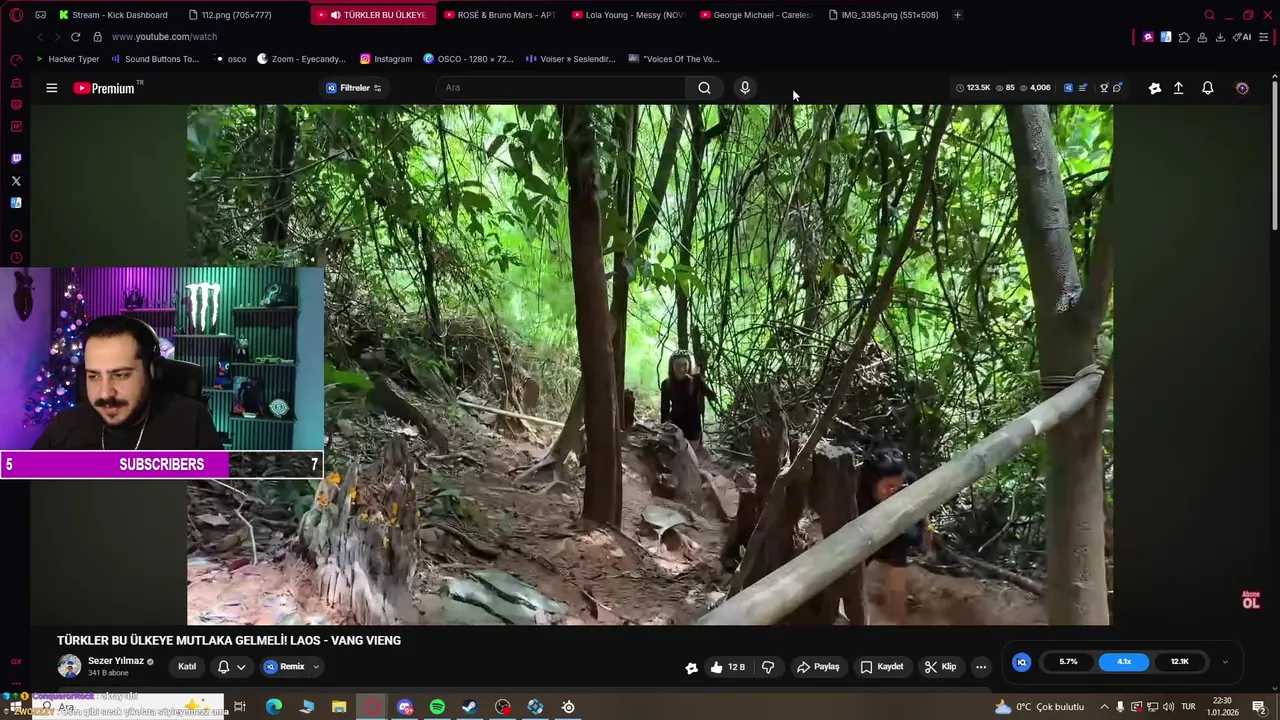Switch to the George Michael - Careless tab
Image resolution: width=1280 pixels, height=720 pixels.
point(756,15)
